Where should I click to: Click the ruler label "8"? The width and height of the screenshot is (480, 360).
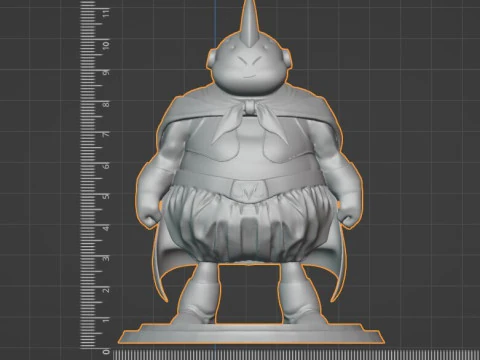point(106,104)
